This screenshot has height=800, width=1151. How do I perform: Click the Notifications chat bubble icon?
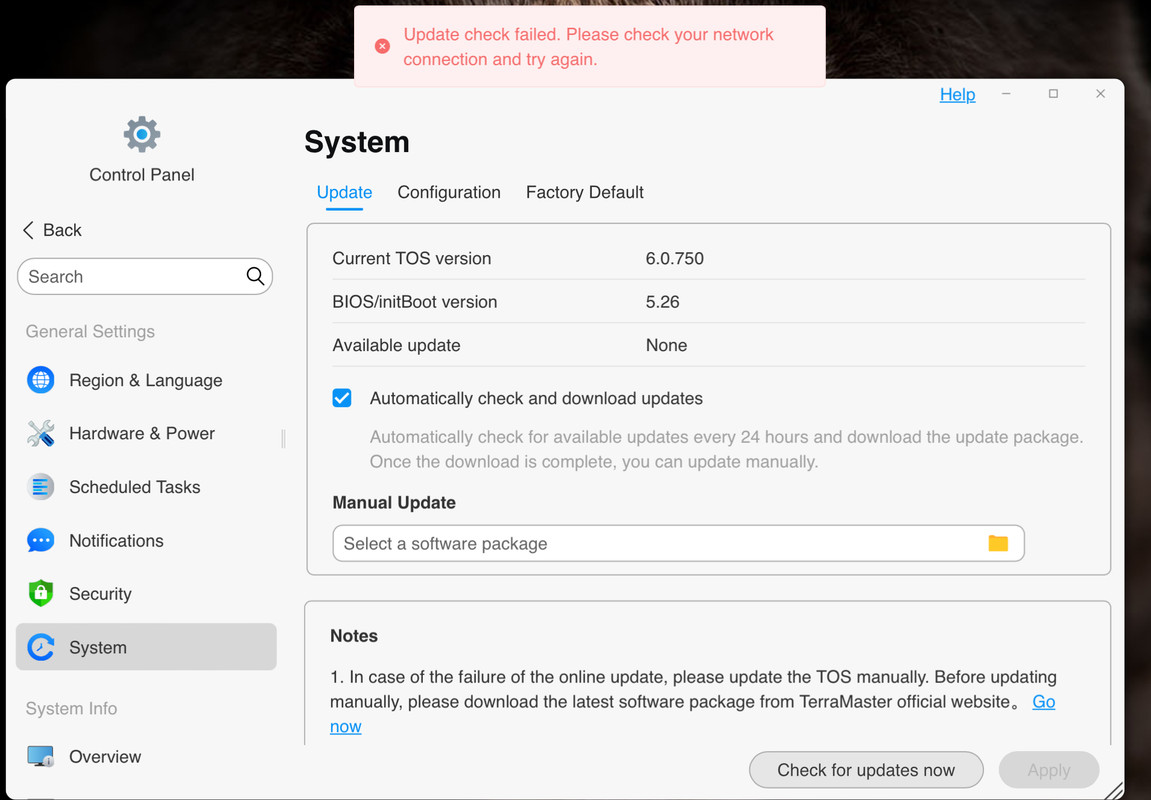[40, 540]
